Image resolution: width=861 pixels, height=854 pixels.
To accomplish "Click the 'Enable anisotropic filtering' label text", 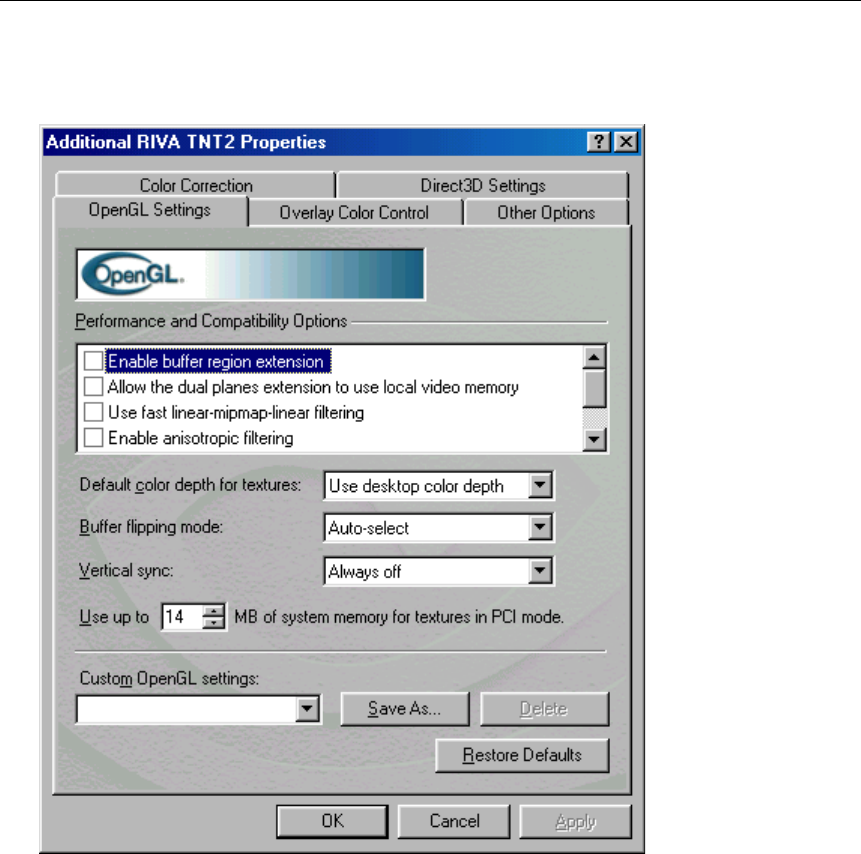I will coord(200,438).
